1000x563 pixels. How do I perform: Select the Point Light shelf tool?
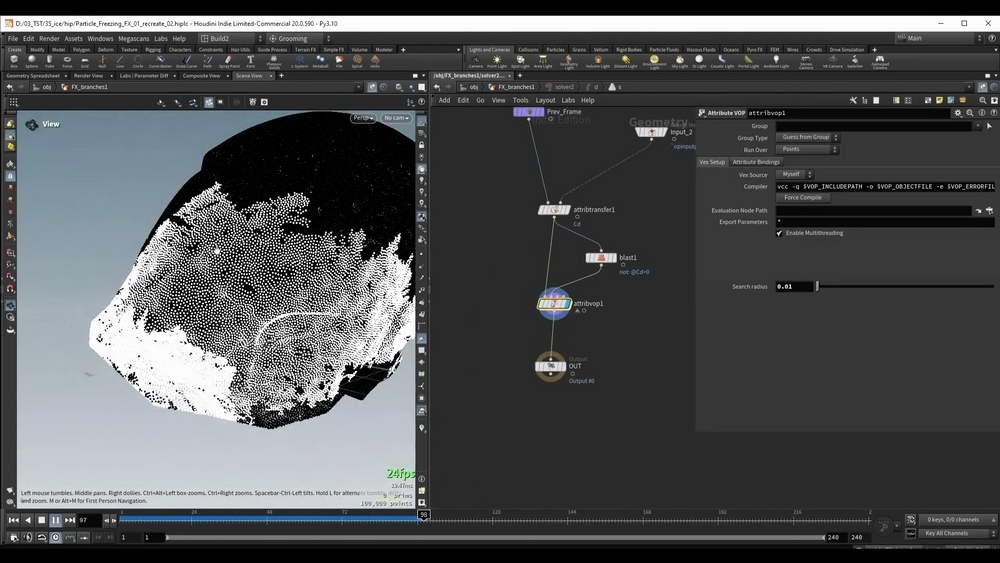(x=497, y=61)
